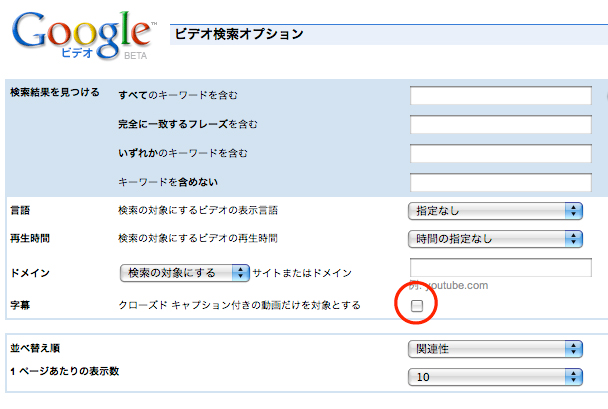Click the stepper arrows on language dropdown

click(573, 211)
